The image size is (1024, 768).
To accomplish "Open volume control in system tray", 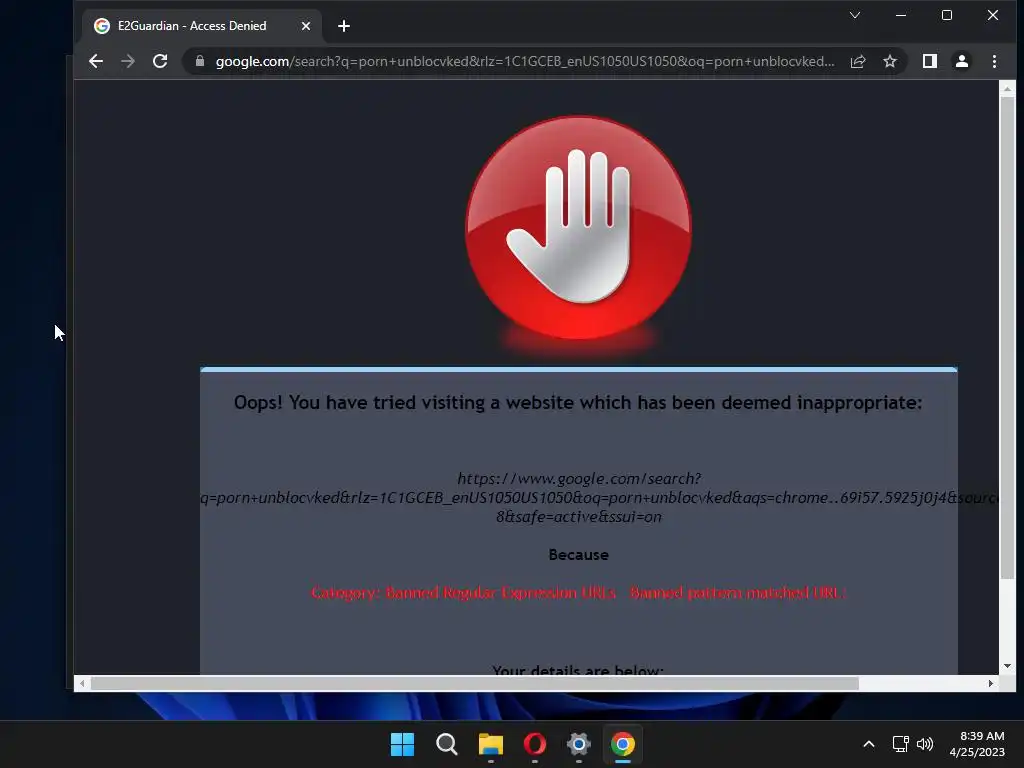I will click(x=925, y=744).
